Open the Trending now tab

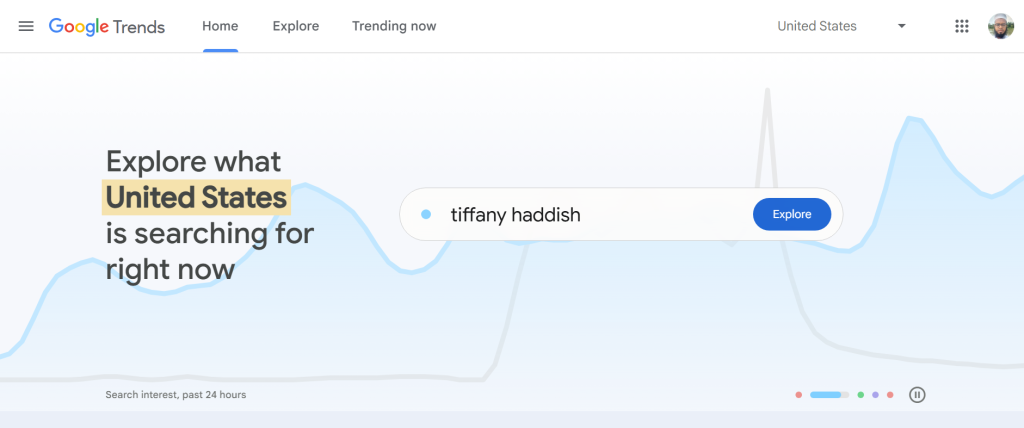point(394,26)
